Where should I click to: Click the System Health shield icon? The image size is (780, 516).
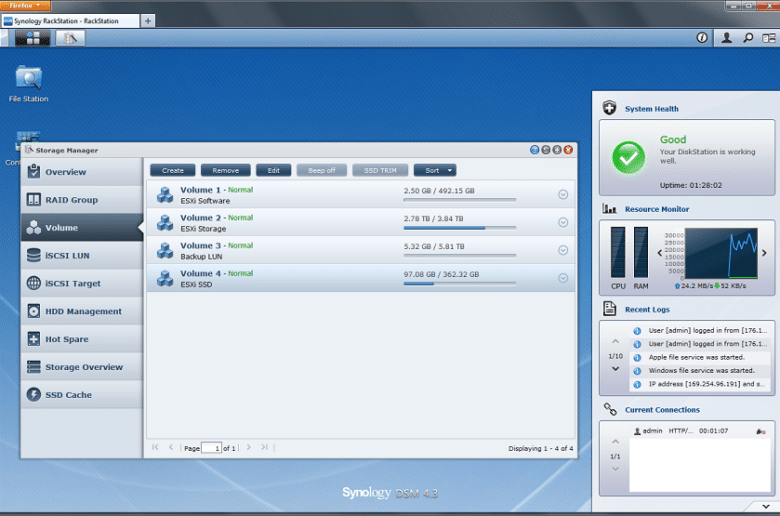pos(609,107)
